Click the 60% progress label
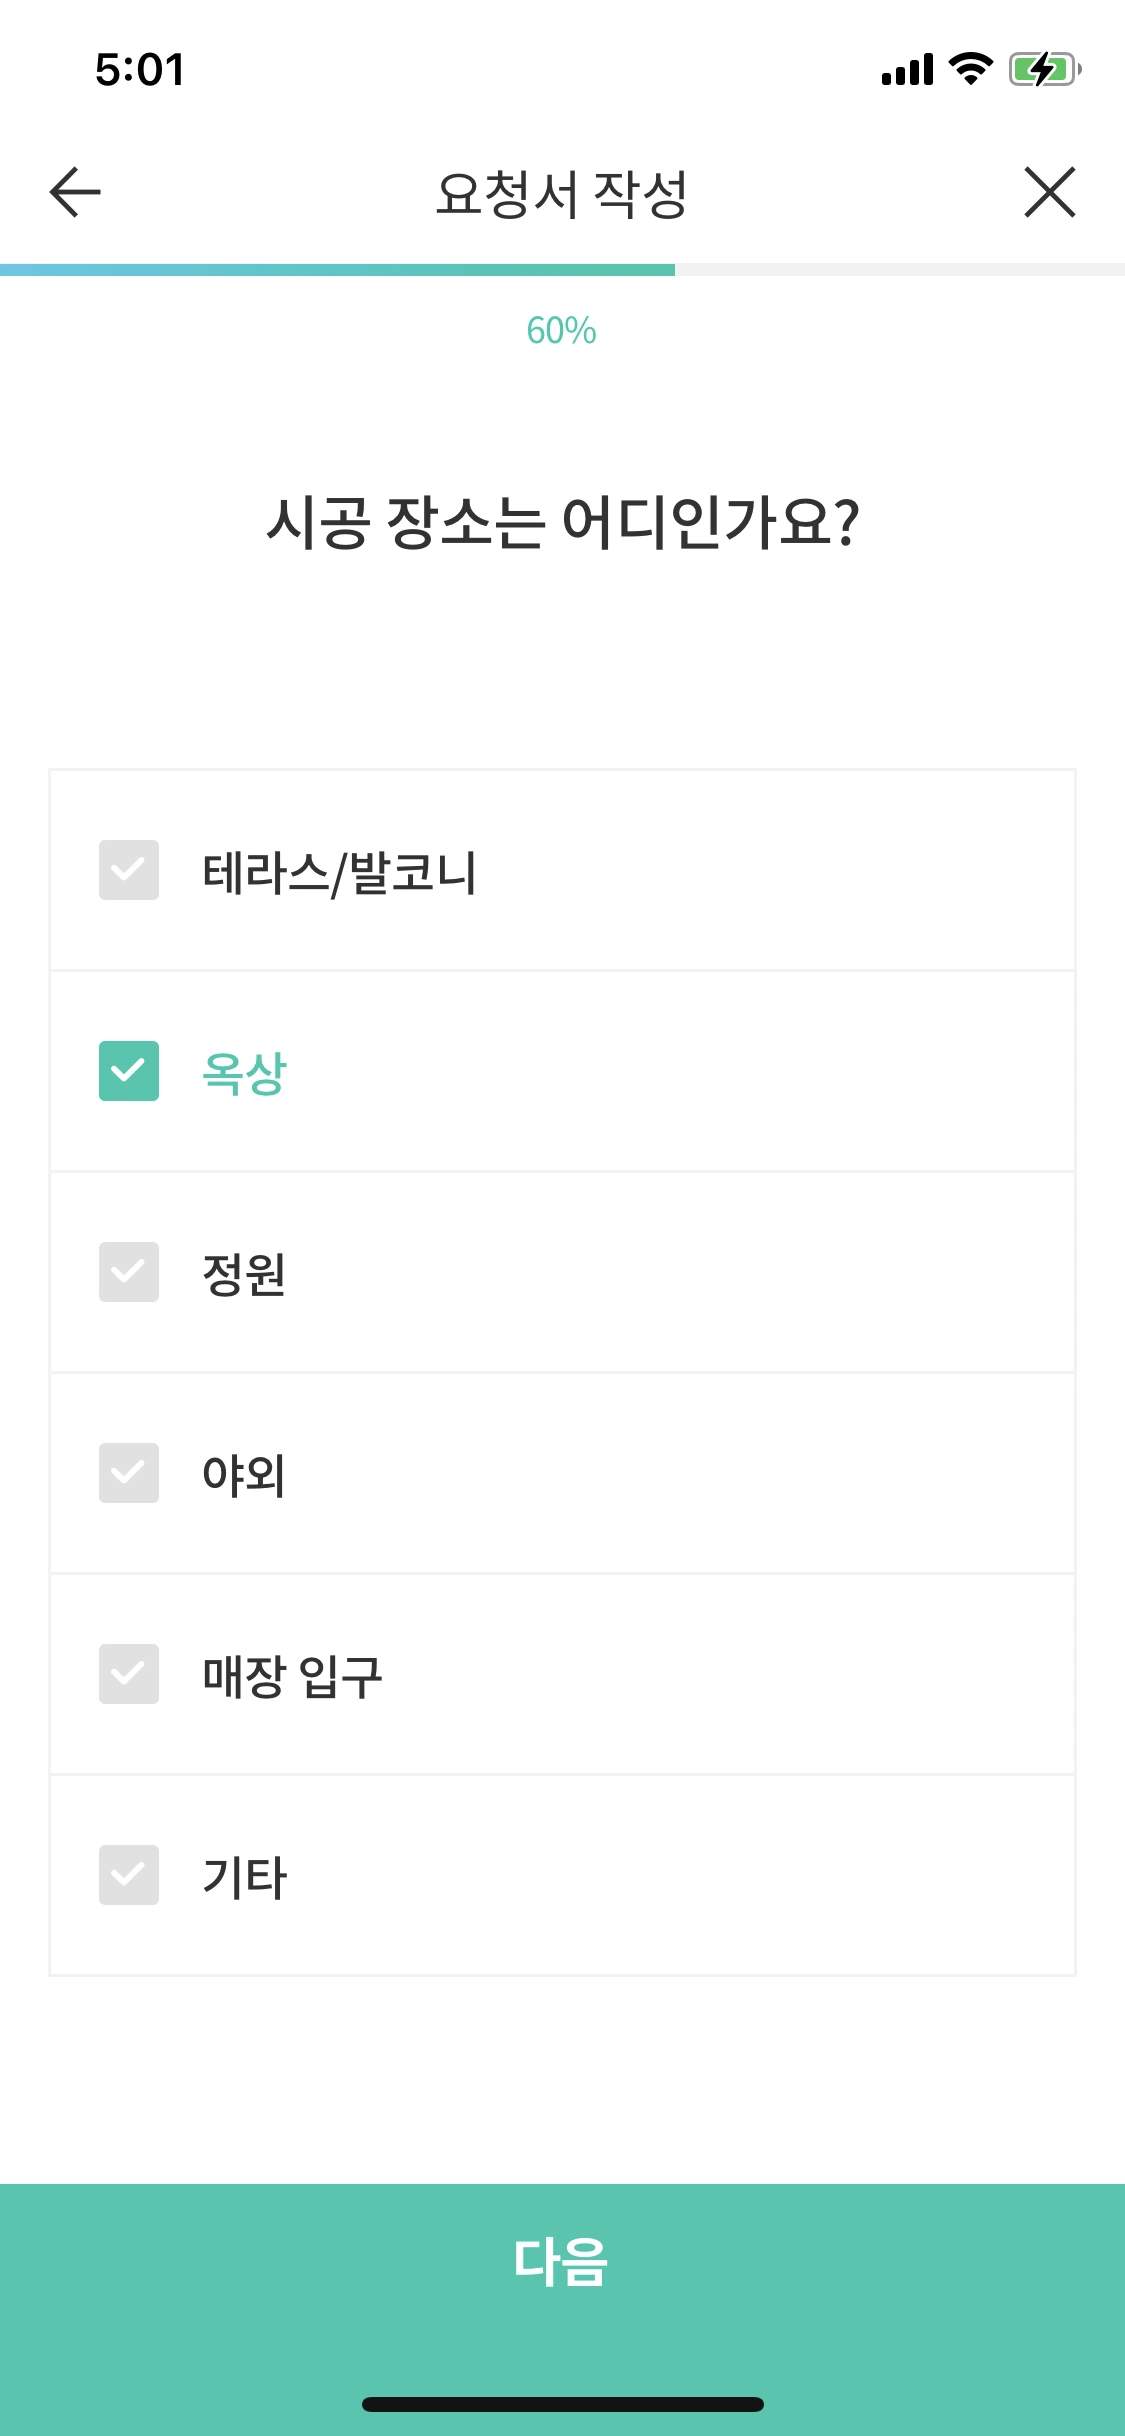1125x2436 pixels. (x=562, y=331)
